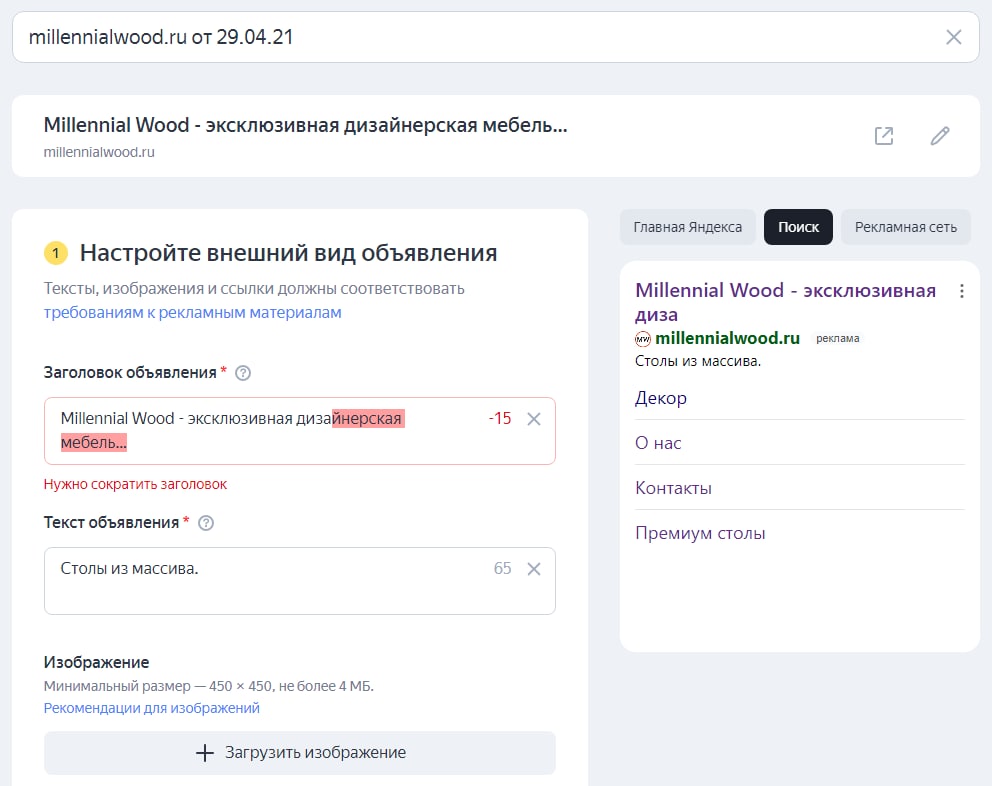Open the ad preview three-dot menu
Viewport: 992px width, 786px height.
point(962,291)
